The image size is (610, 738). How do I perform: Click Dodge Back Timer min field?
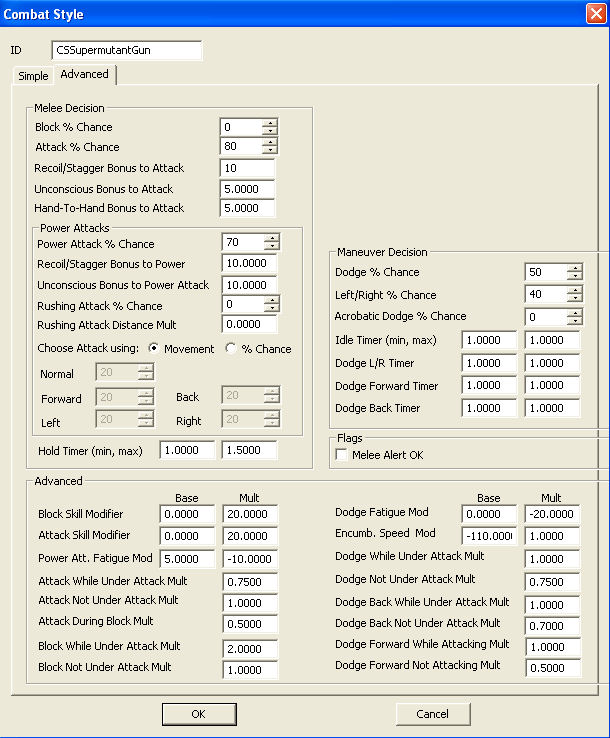pyautogui.click(x=490, y=408)
